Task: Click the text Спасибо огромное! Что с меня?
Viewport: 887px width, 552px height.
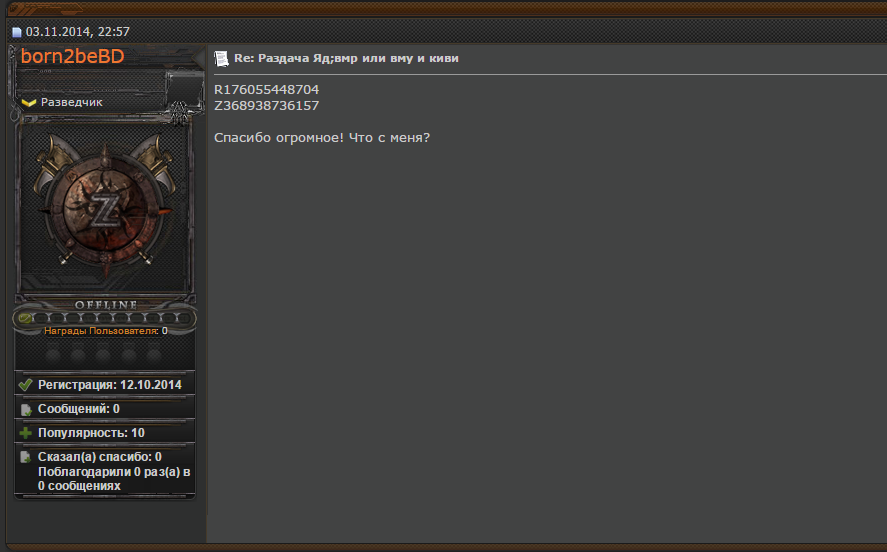Action: pos(322,137)
